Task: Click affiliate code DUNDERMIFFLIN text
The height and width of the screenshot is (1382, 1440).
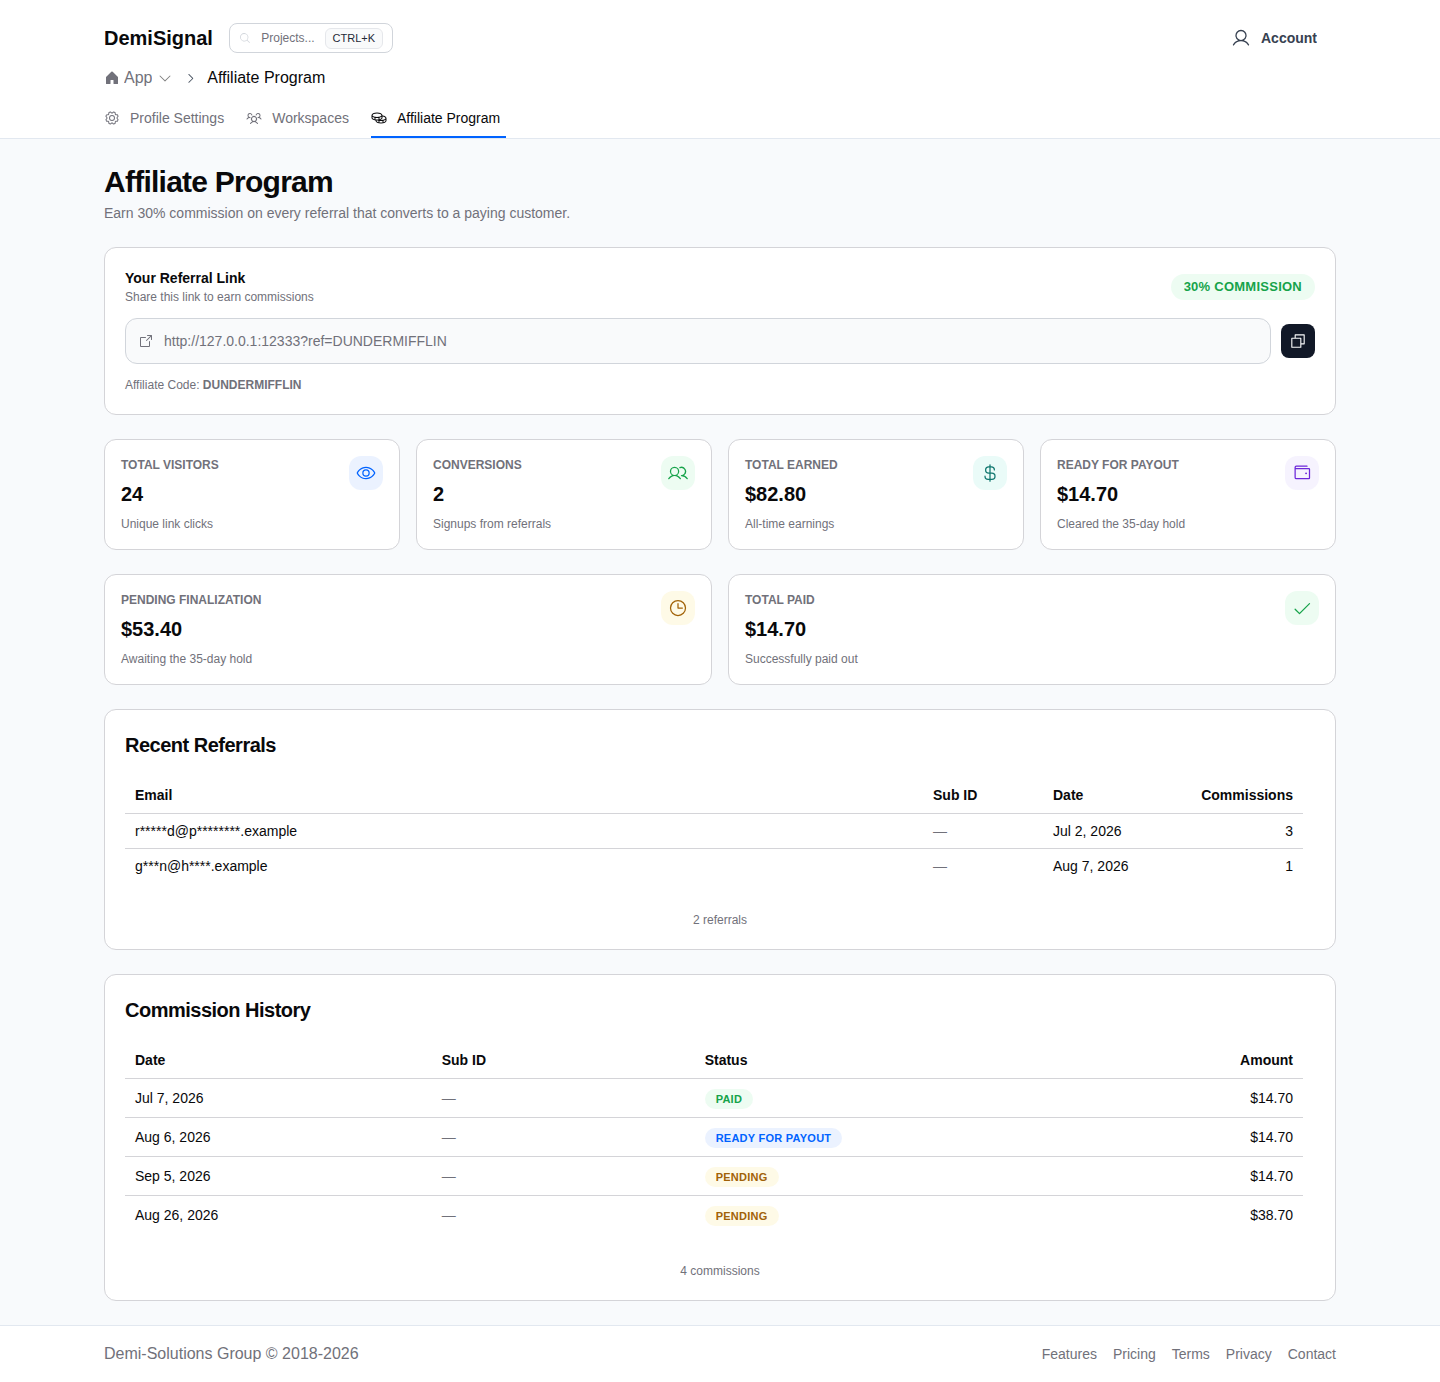Action: (x=252, y=385)
